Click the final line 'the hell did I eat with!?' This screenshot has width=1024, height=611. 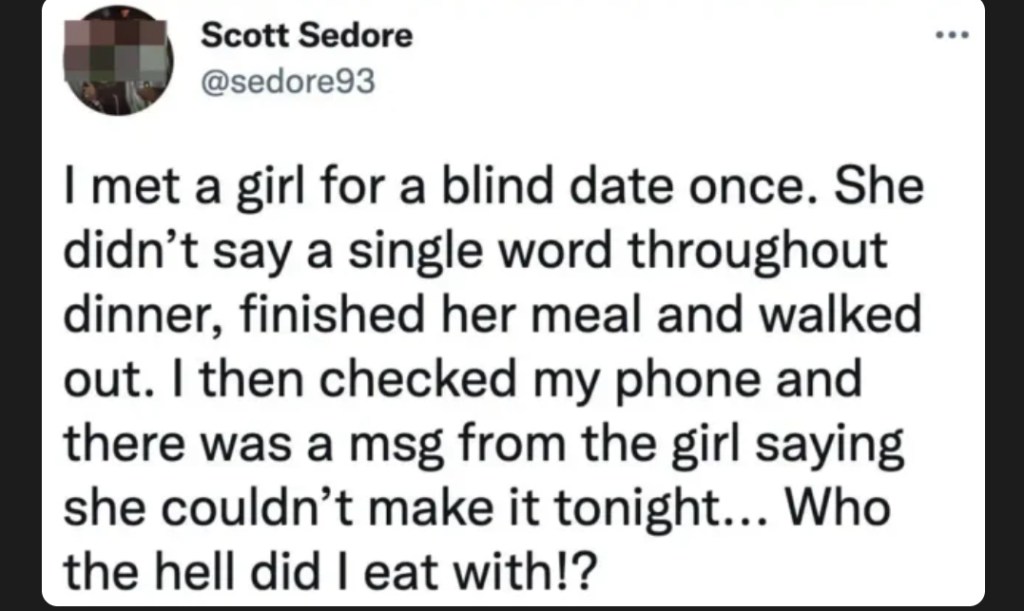(330, 572)
